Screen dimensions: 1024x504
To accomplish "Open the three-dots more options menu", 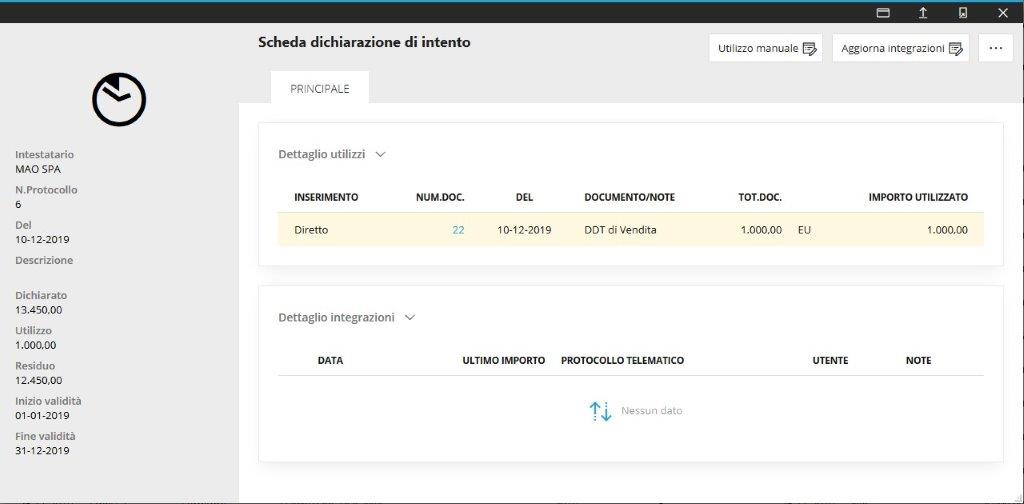I will [995, 48].
